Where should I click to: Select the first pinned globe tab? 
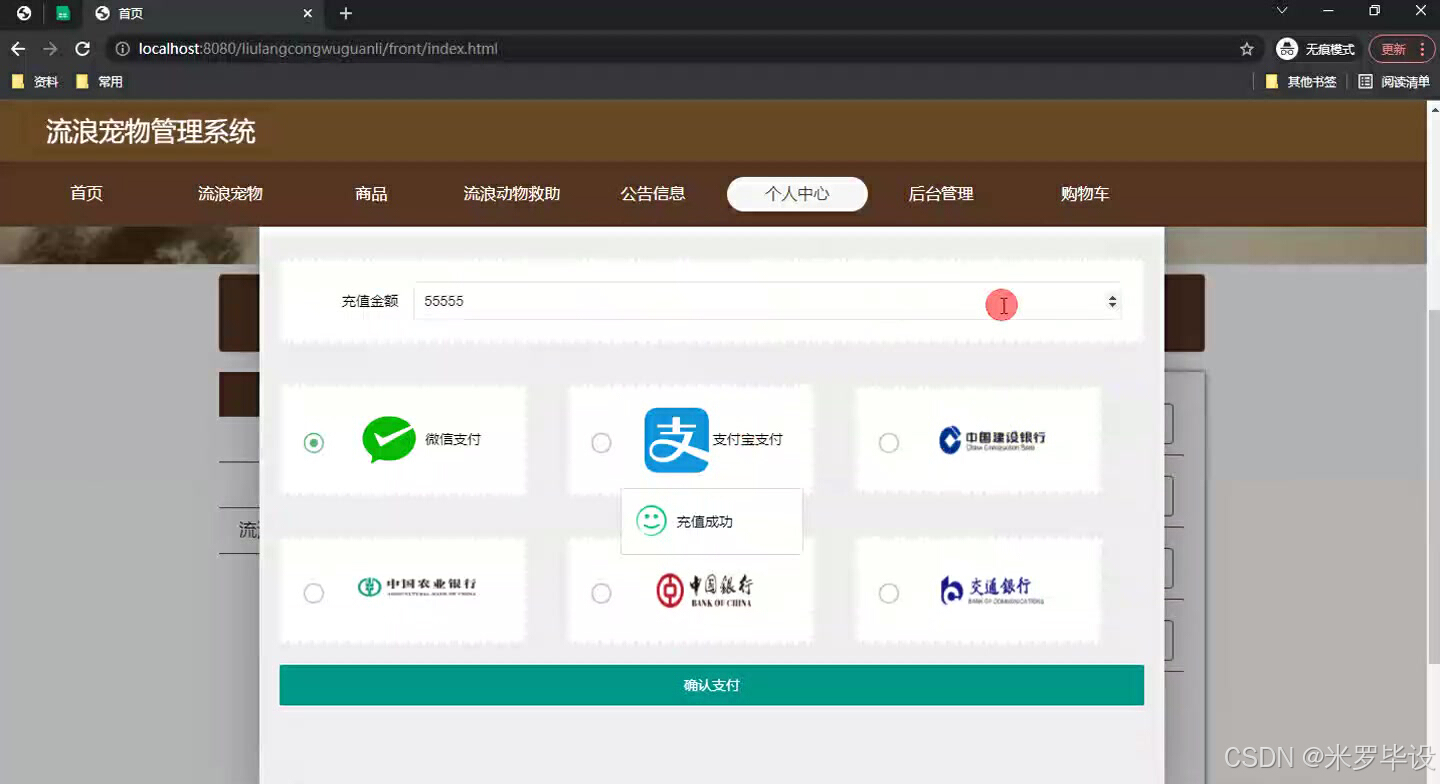click(24, 14)
